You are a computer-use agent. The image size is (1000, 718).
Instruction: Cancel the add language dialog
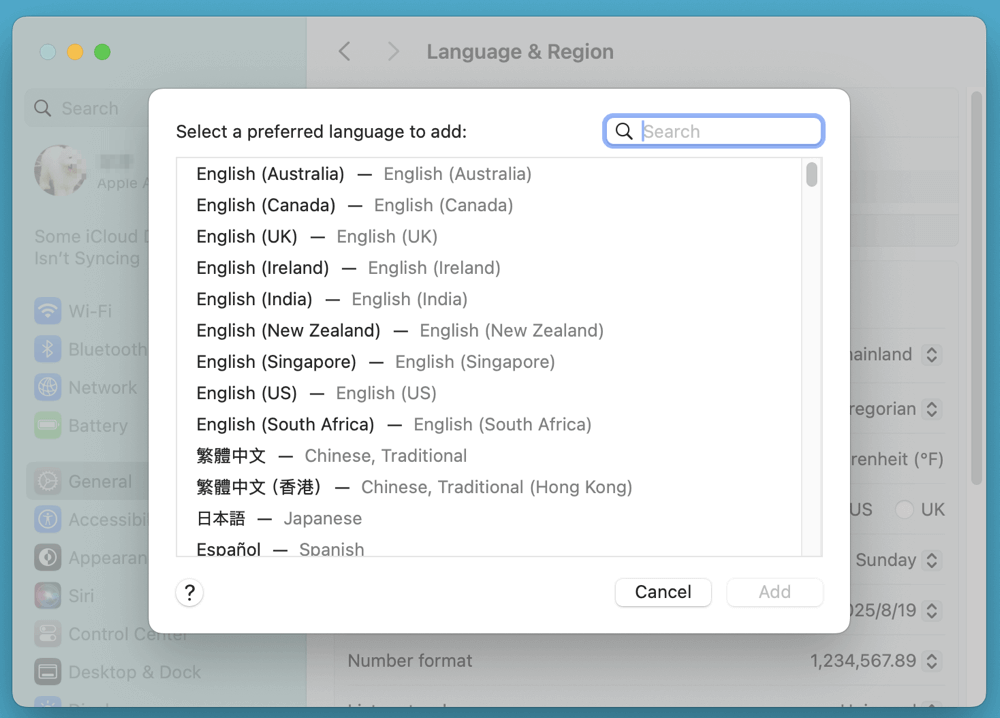tap(662, 592)
